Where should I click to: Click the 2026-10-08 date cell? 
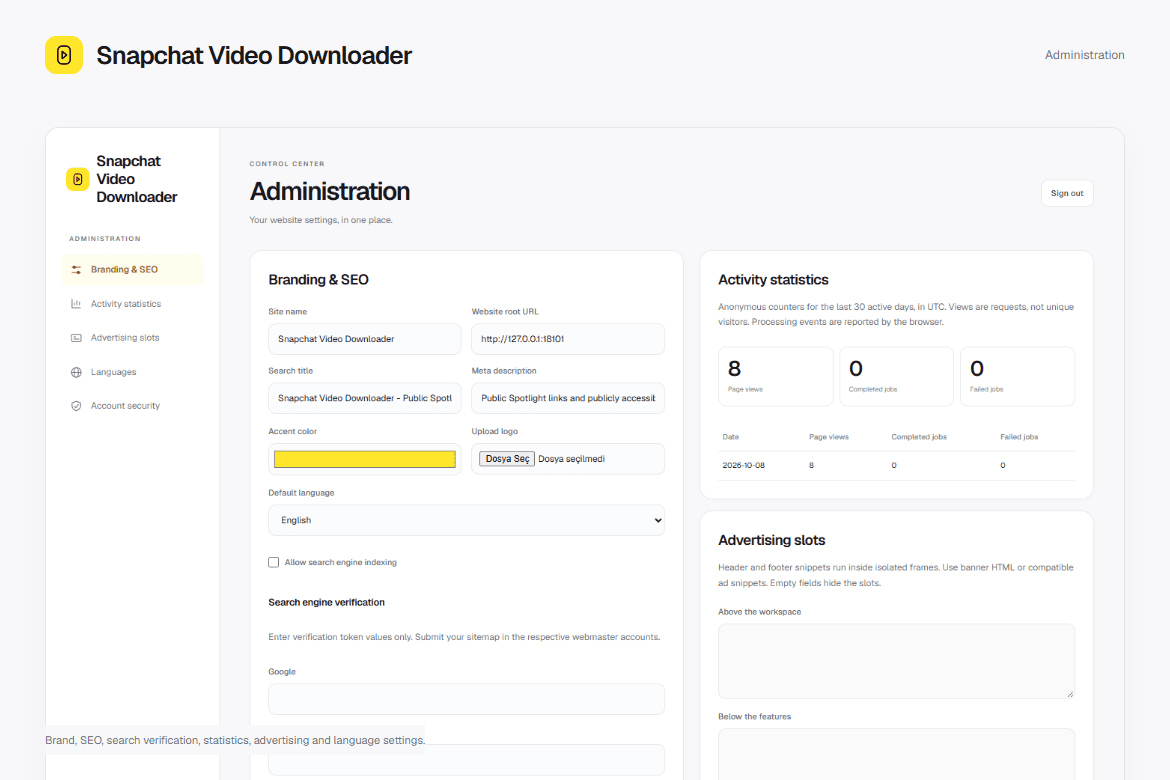tap(743, 465)
